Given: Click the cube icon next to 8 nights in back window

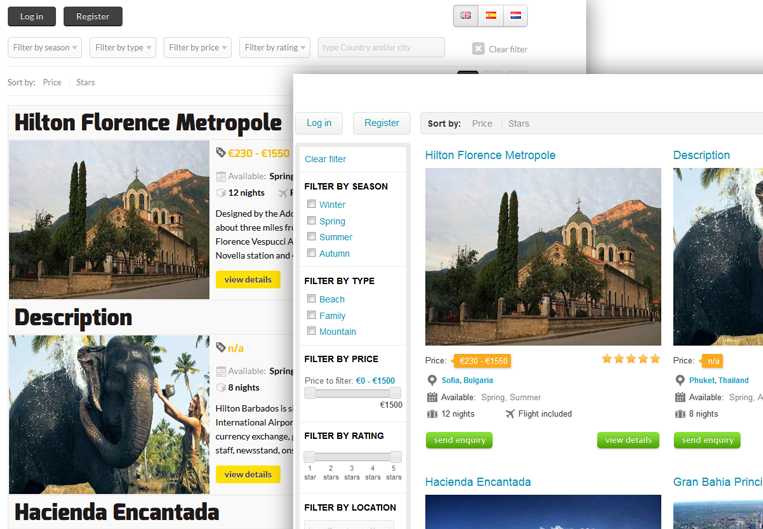Looking at the screenshot, I should point(221,387).
